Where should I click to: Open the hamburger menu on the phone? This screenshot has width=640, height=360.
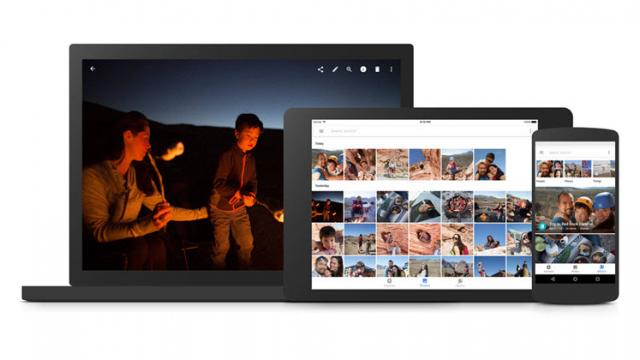(542, 152)
